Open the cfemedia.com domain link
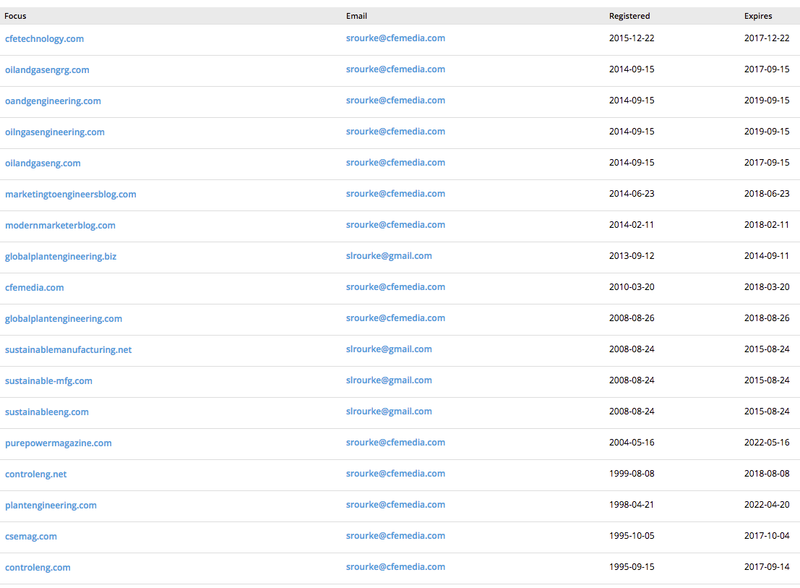Screen dimensions: 800x588 pyautogui.click(x=34, y=288)
